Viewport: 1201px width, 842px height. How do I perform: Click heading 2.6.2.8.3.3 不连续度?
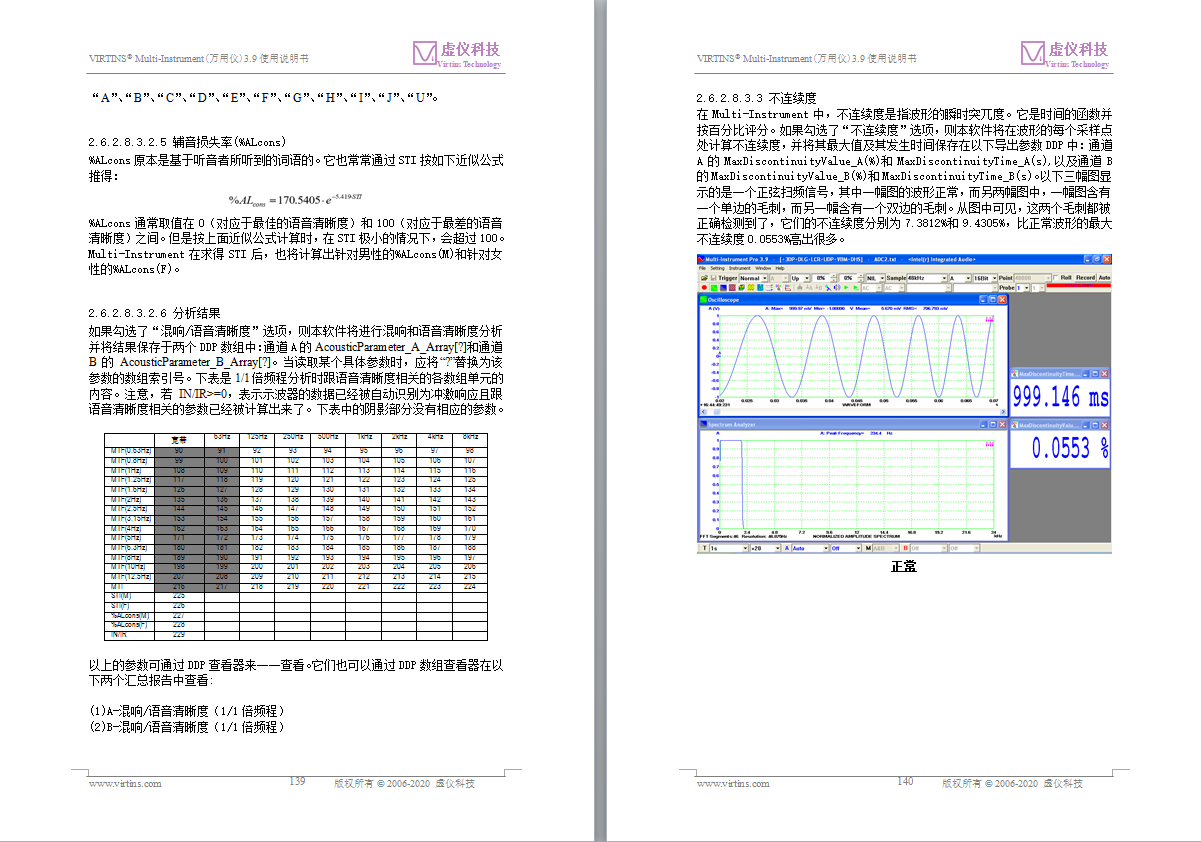point(756,98)
